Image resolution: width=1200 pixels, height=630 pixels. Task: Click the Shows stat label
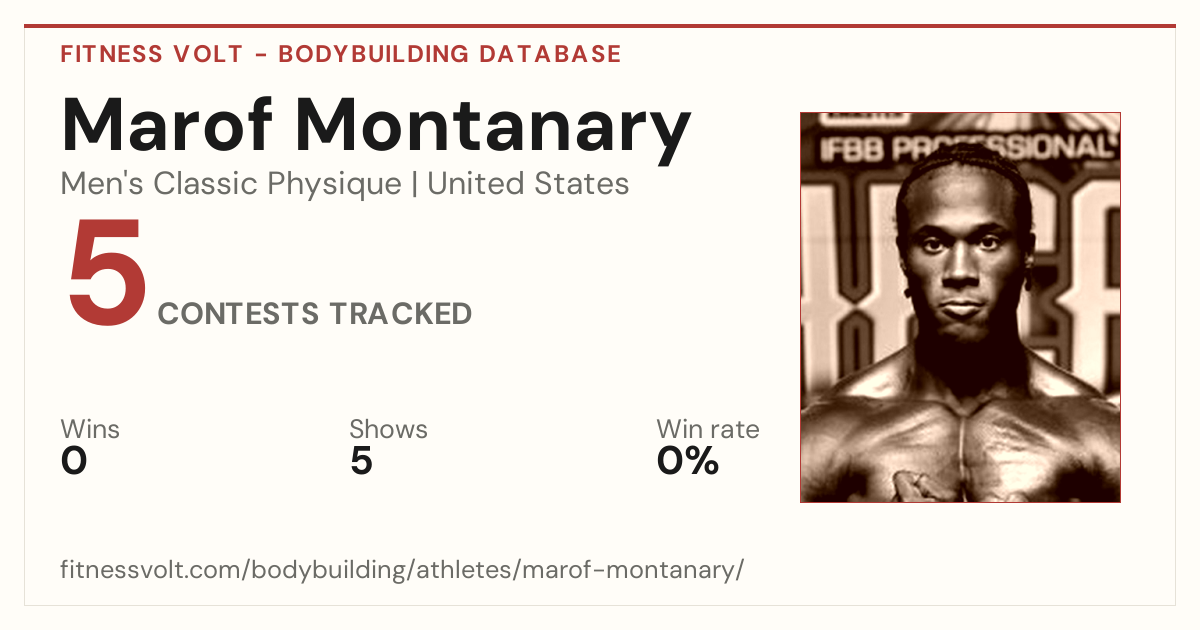coord(388,430)
